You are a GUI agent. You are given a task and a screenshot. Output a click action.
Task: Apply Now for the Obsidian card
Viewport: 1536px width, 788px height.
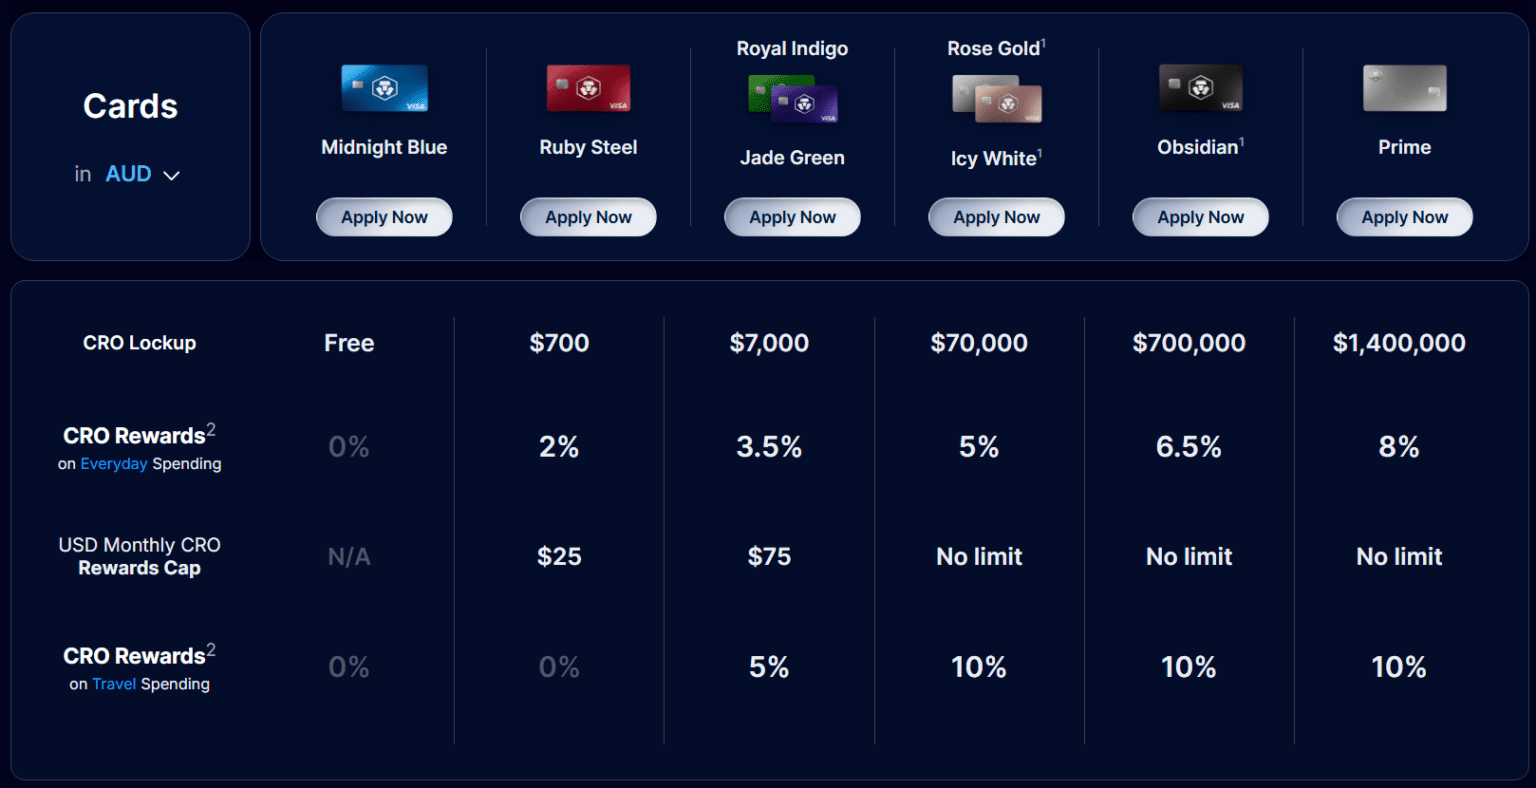click(1200, 217)
